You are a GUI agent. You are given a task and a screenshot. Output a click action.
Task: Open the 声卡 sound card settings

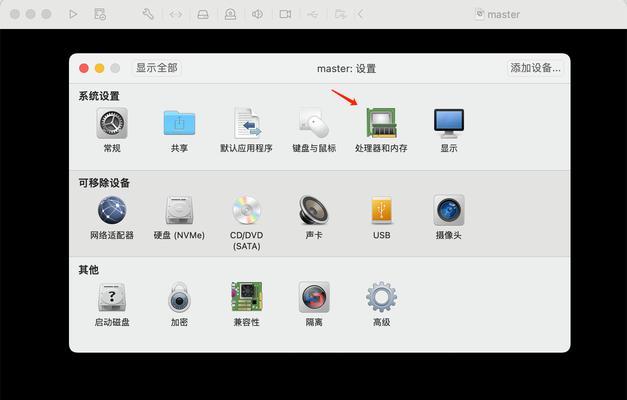[314, 210]
